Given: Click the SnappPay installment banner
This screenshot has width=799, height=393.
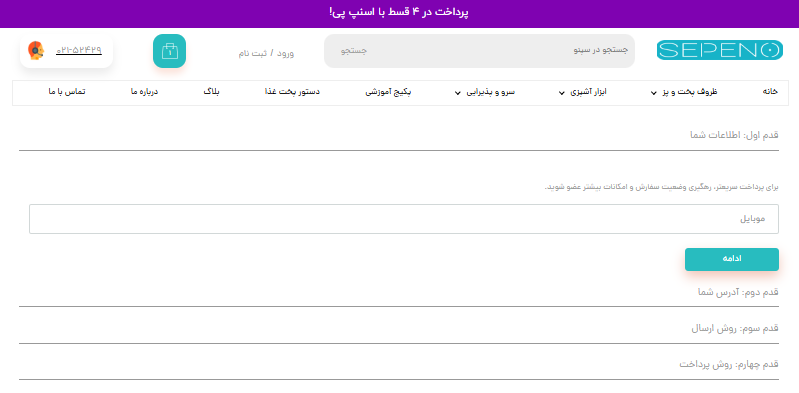Looking at the screenshot, I should tap(400, 14).
